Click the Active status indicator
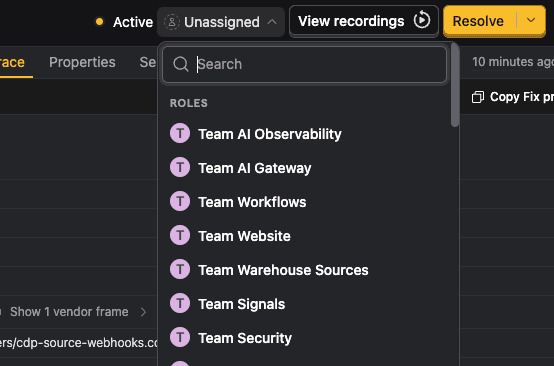554x366 pixels. tap(124, 22)
